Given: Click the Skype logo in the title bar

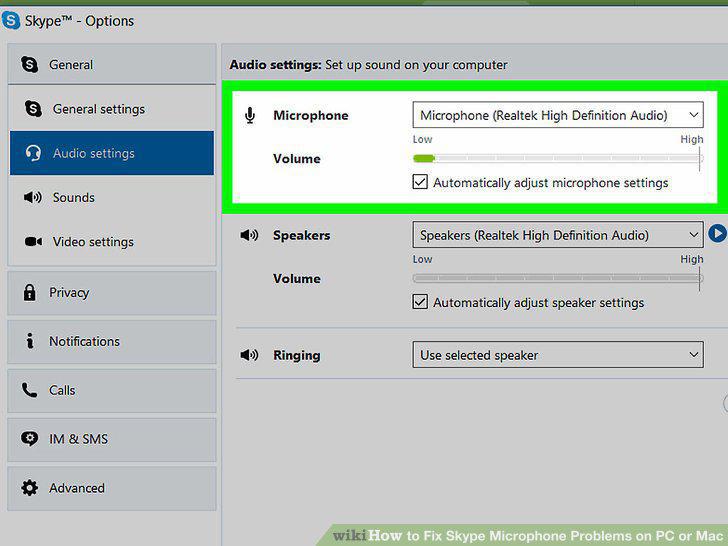Looking at the screenshot, I should [x=10, y=20].
